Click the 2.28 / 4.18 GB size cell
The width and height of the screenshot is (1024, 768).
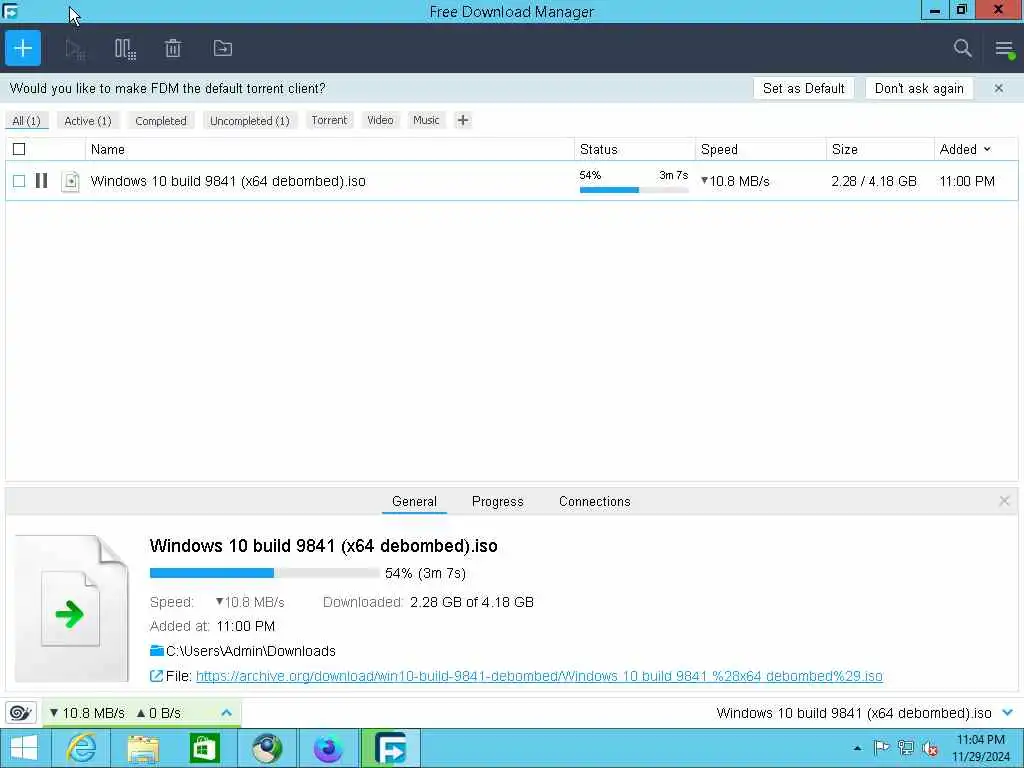[x=874, y=181]
